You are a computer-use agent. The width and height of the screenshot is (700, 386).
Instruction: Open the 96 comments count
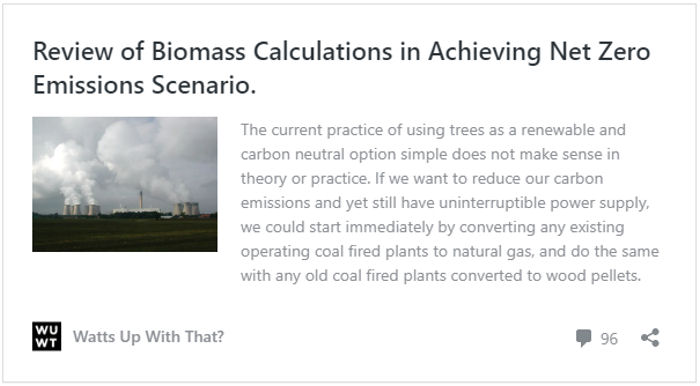click(x=609, y=339)
